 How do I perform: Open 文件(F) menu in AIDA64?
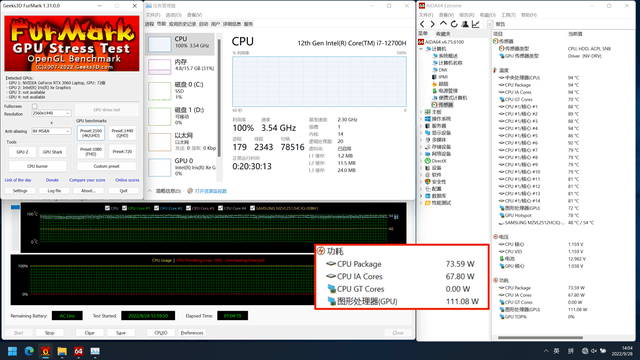427,15
